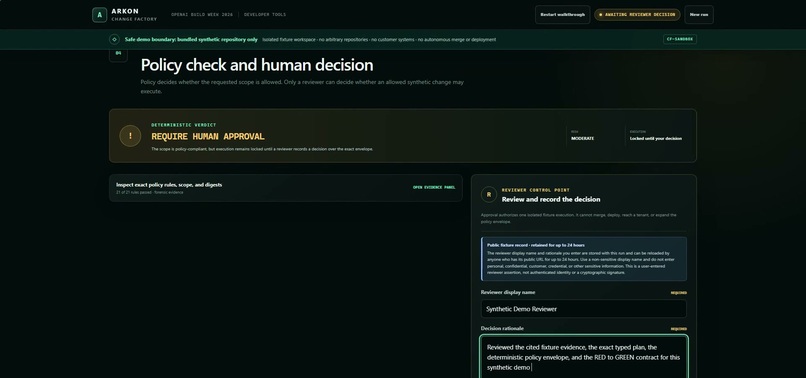Viewport: 806px width, 378px height.
Task: Click Safe demo boundary banner text
Action: click(x=191, y=40)
